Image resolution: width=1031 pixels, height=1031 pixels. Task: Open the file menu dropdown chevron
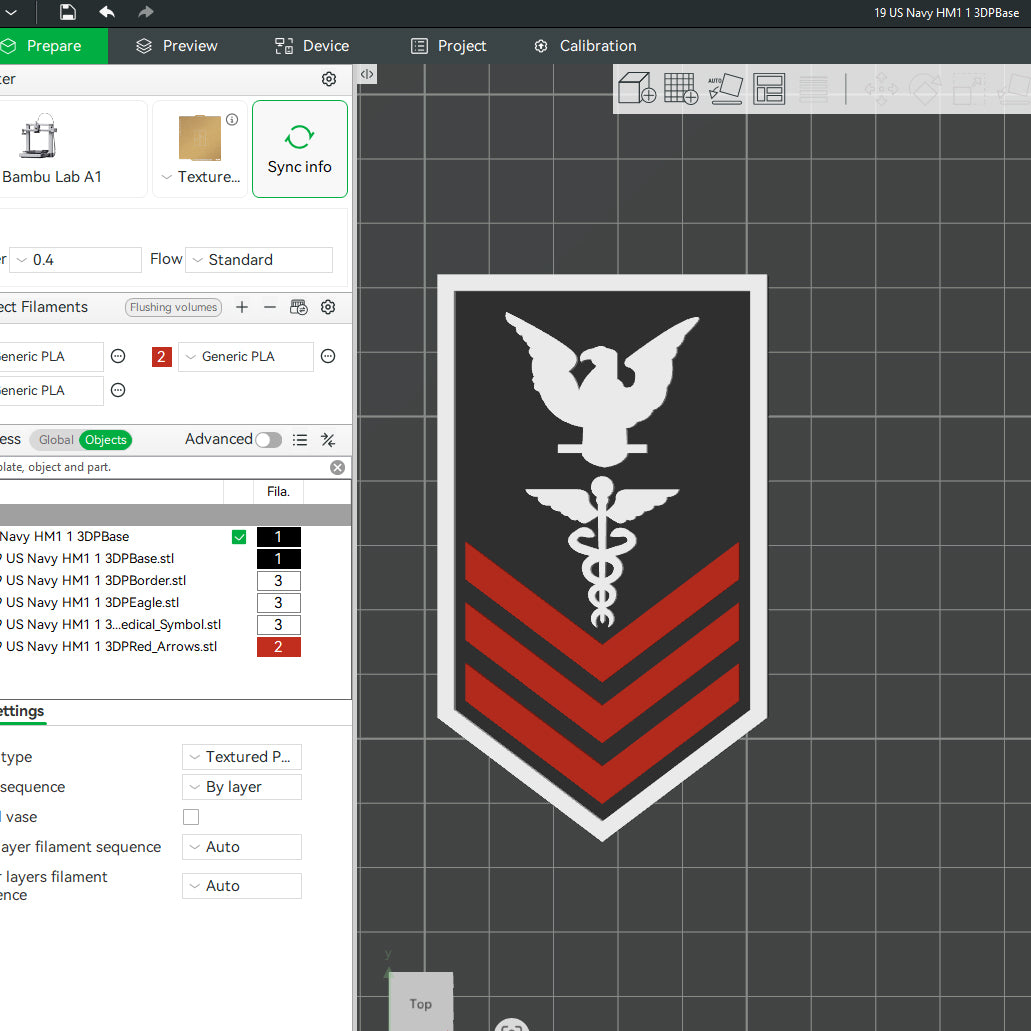click(11, 12)
